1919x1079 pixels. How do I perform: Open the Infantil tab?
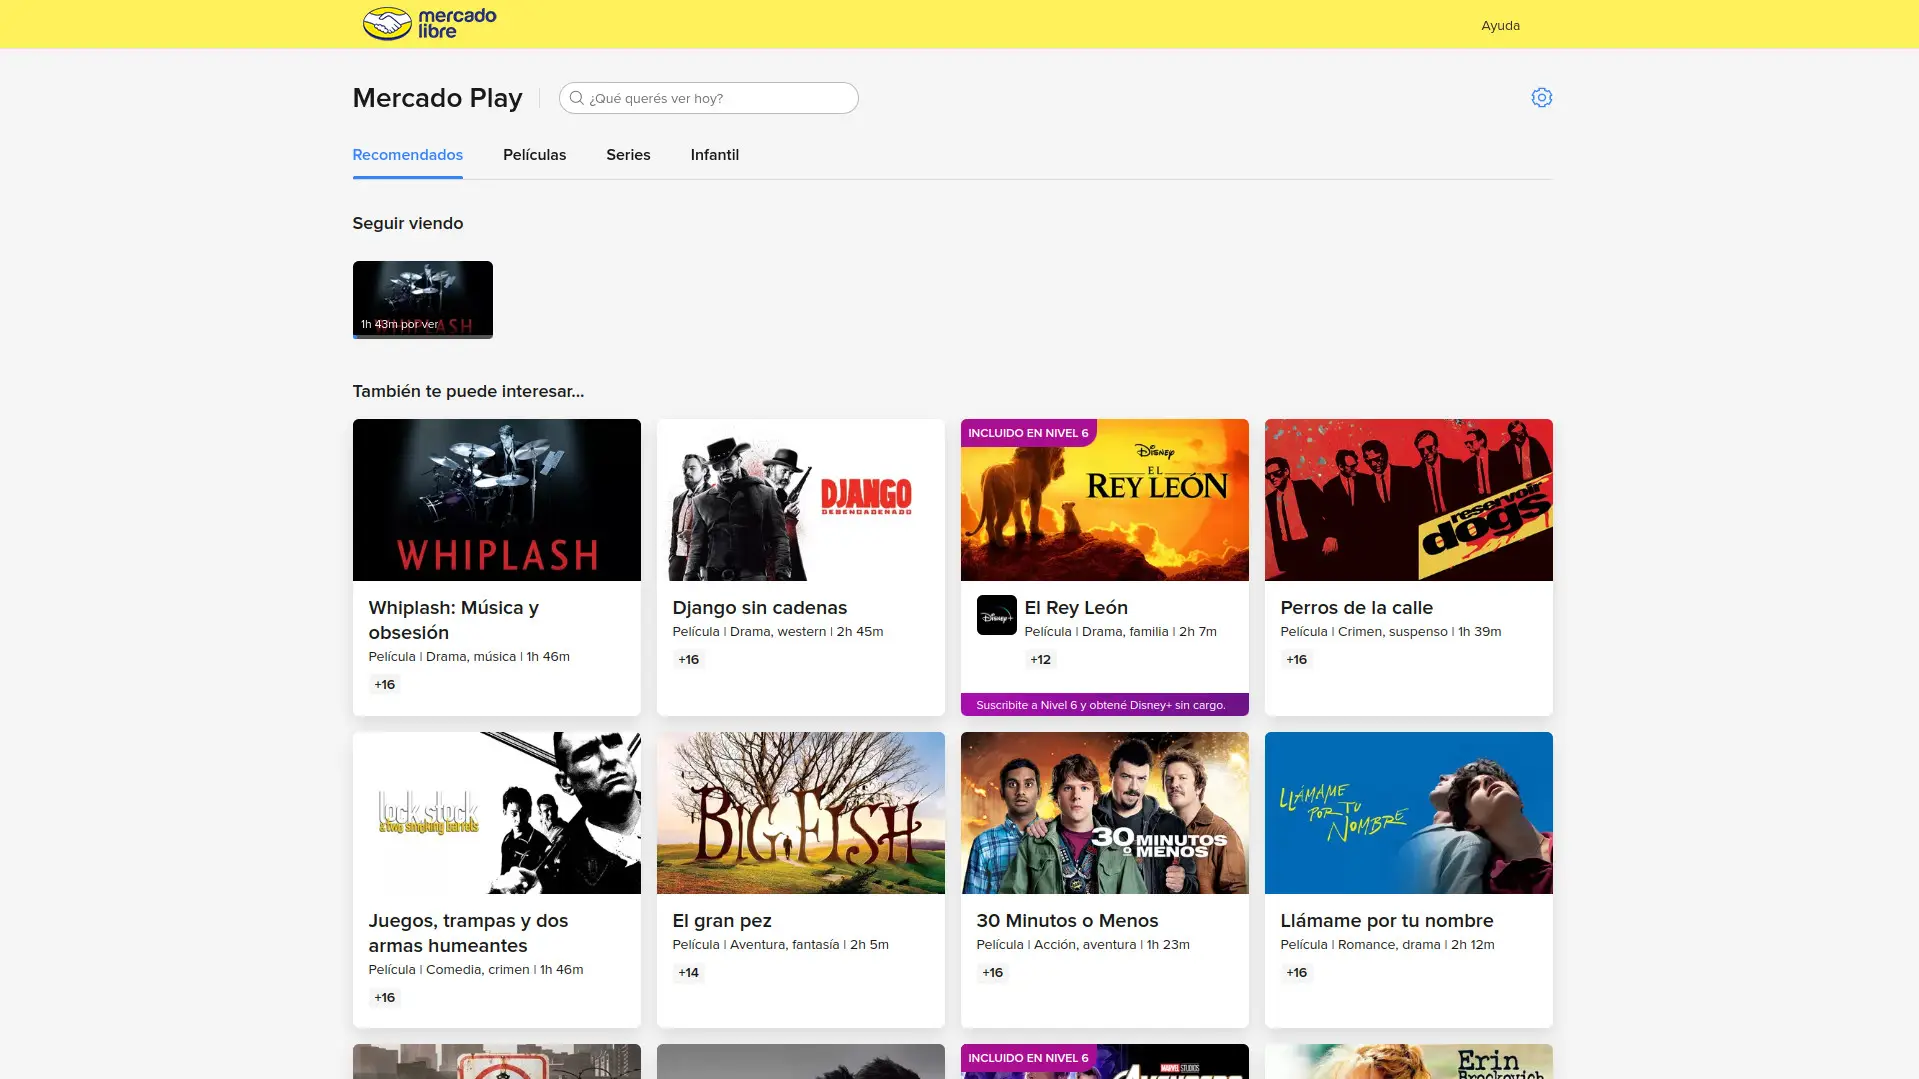click(714, 155)
